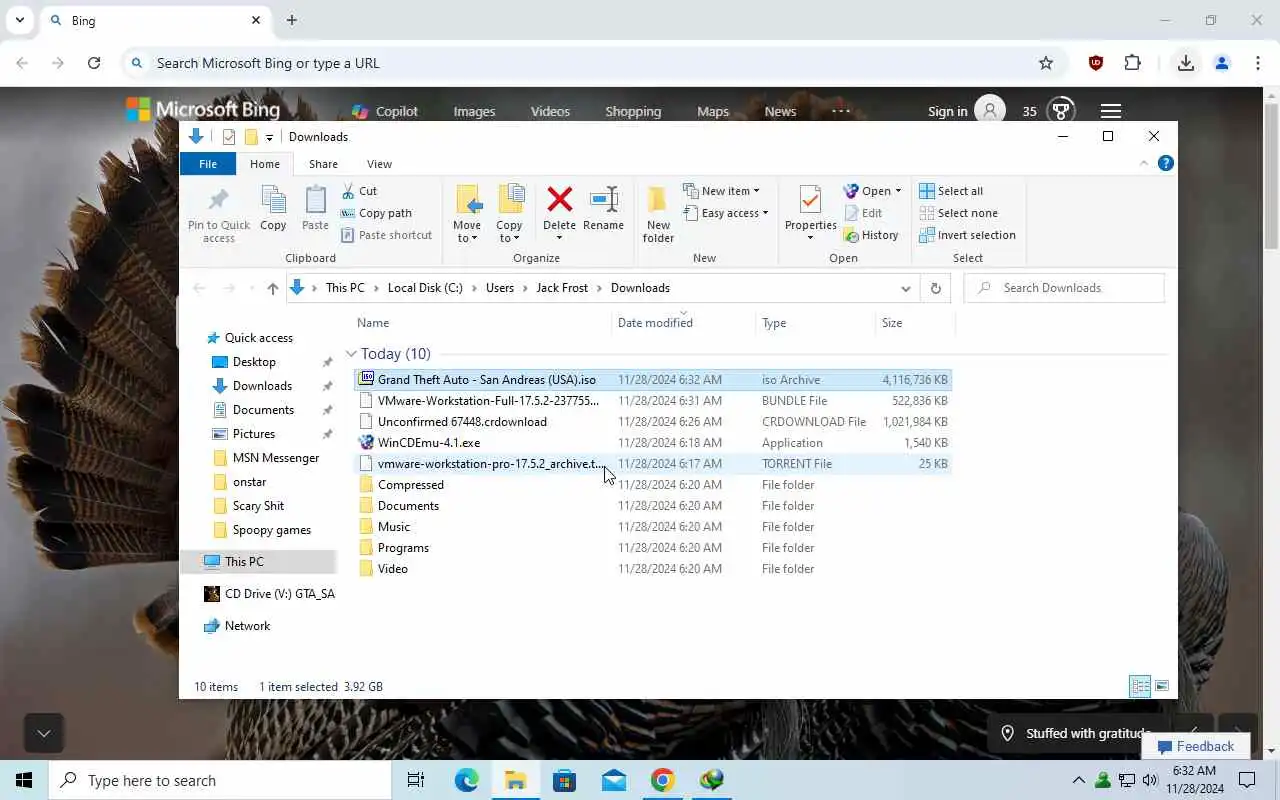Switch to details view icon
The image size is (1280, 800).
1140,687
